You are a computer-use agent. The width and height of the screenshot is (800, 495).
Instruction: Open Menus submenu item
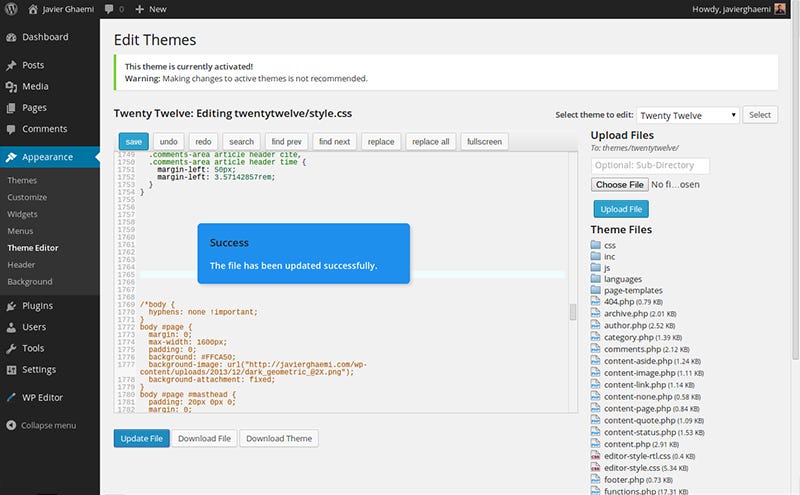click(x=20, y=231)
